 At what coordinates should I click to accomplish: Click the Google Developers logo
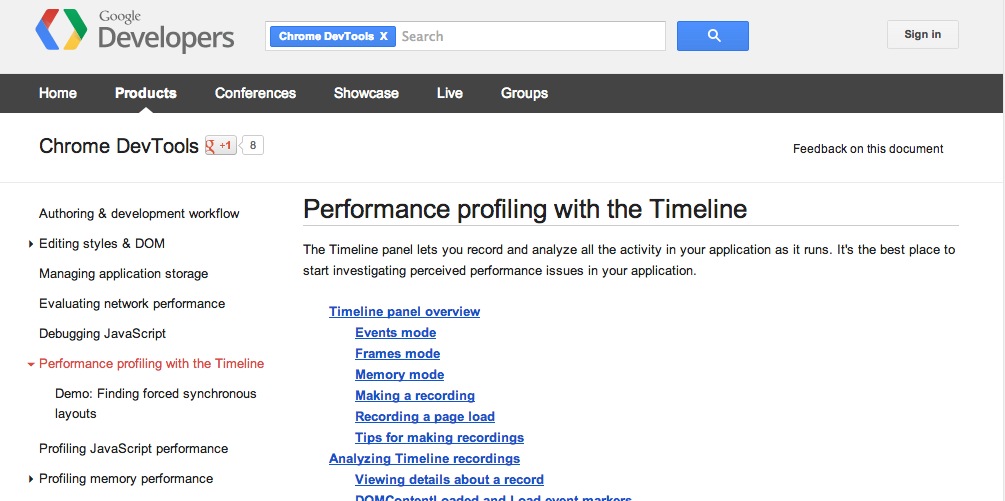point(134,32)
